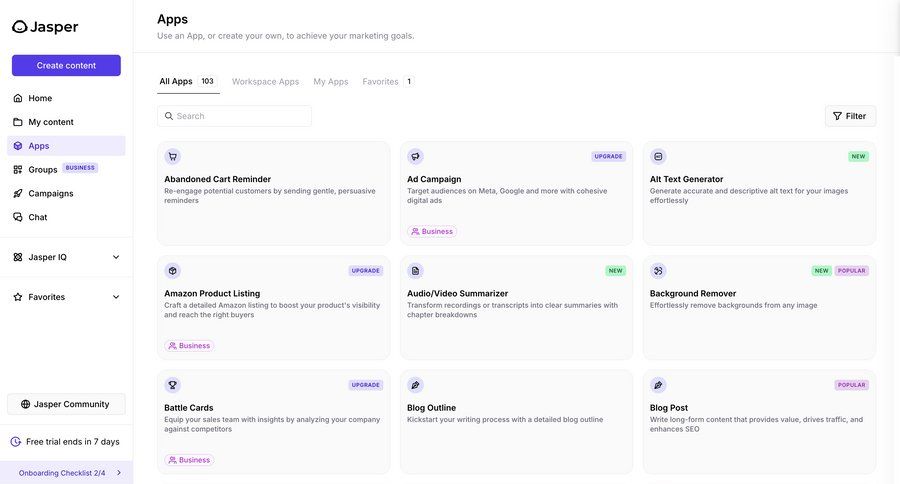Image resolution: width=900 pixels, height=484 pixels.
Task: Click Business tag on Ad Campaign card
Action: tap(432, 231)
